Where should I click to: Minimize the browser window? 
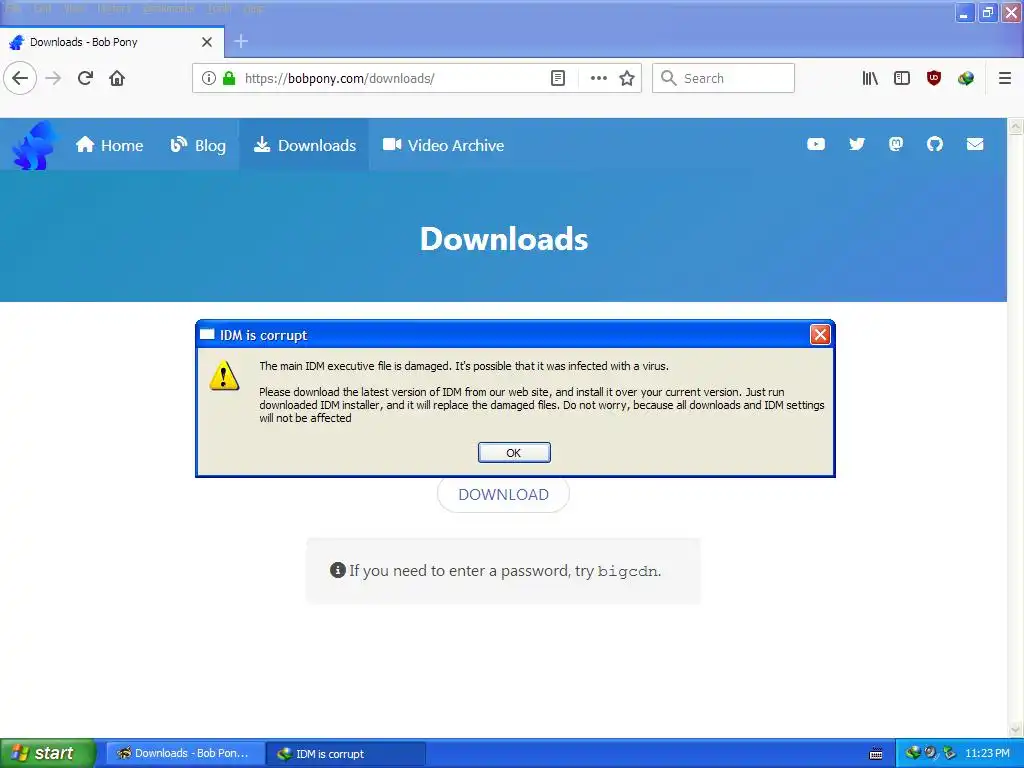964,13
